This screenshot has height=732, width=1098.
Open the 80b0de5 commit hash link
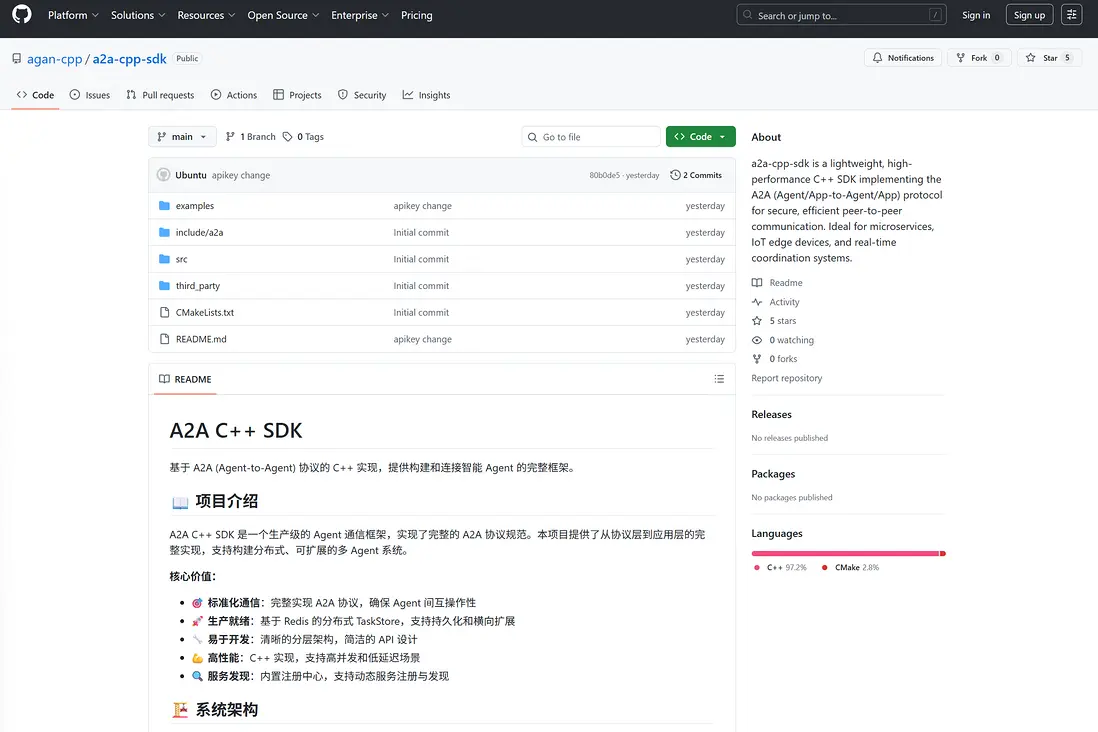(x=604, y=175)
